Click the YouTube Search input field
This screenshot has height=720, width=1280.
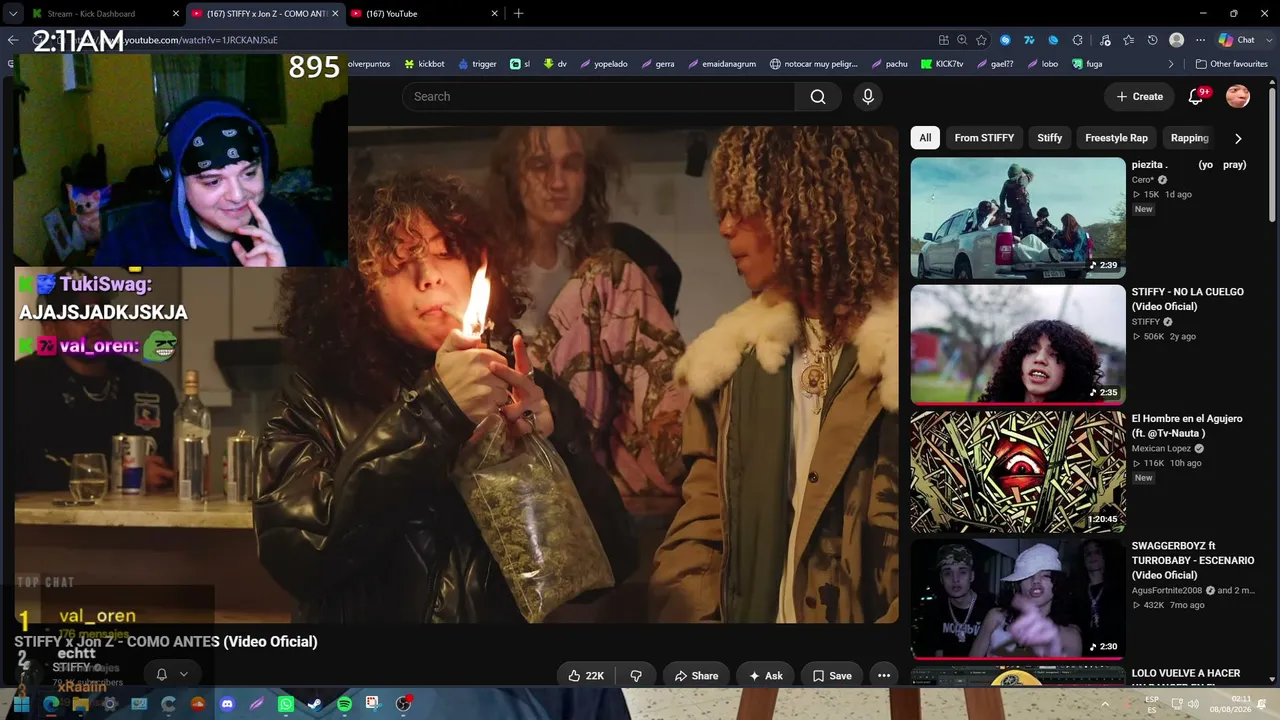click(599, 97)
